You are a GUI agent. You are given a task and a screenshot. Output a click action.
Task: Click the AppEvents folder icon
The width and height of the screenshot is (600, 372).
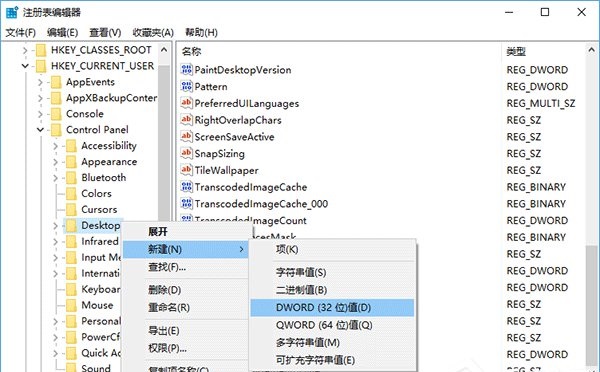point(56,82)
